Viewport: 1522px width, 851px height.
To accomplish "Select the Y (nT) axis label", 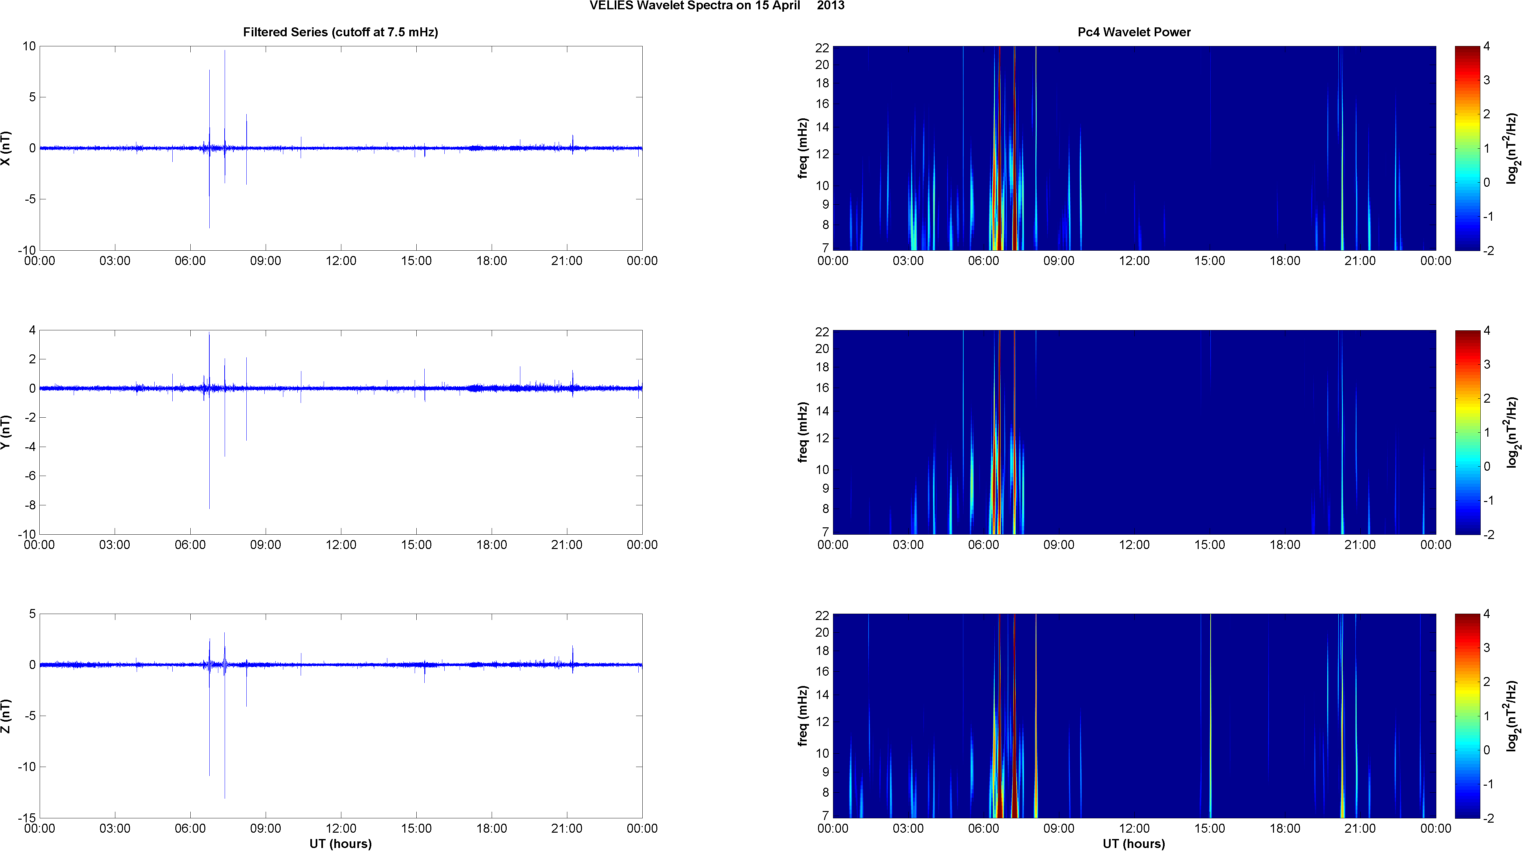I will pyautogui.click(x=6, y=432).
